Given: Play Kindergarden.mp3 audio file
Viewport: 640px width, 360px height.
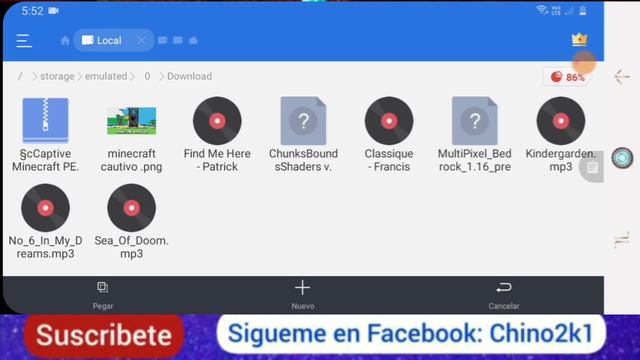Looking at the screenshot, I should 561,121.
